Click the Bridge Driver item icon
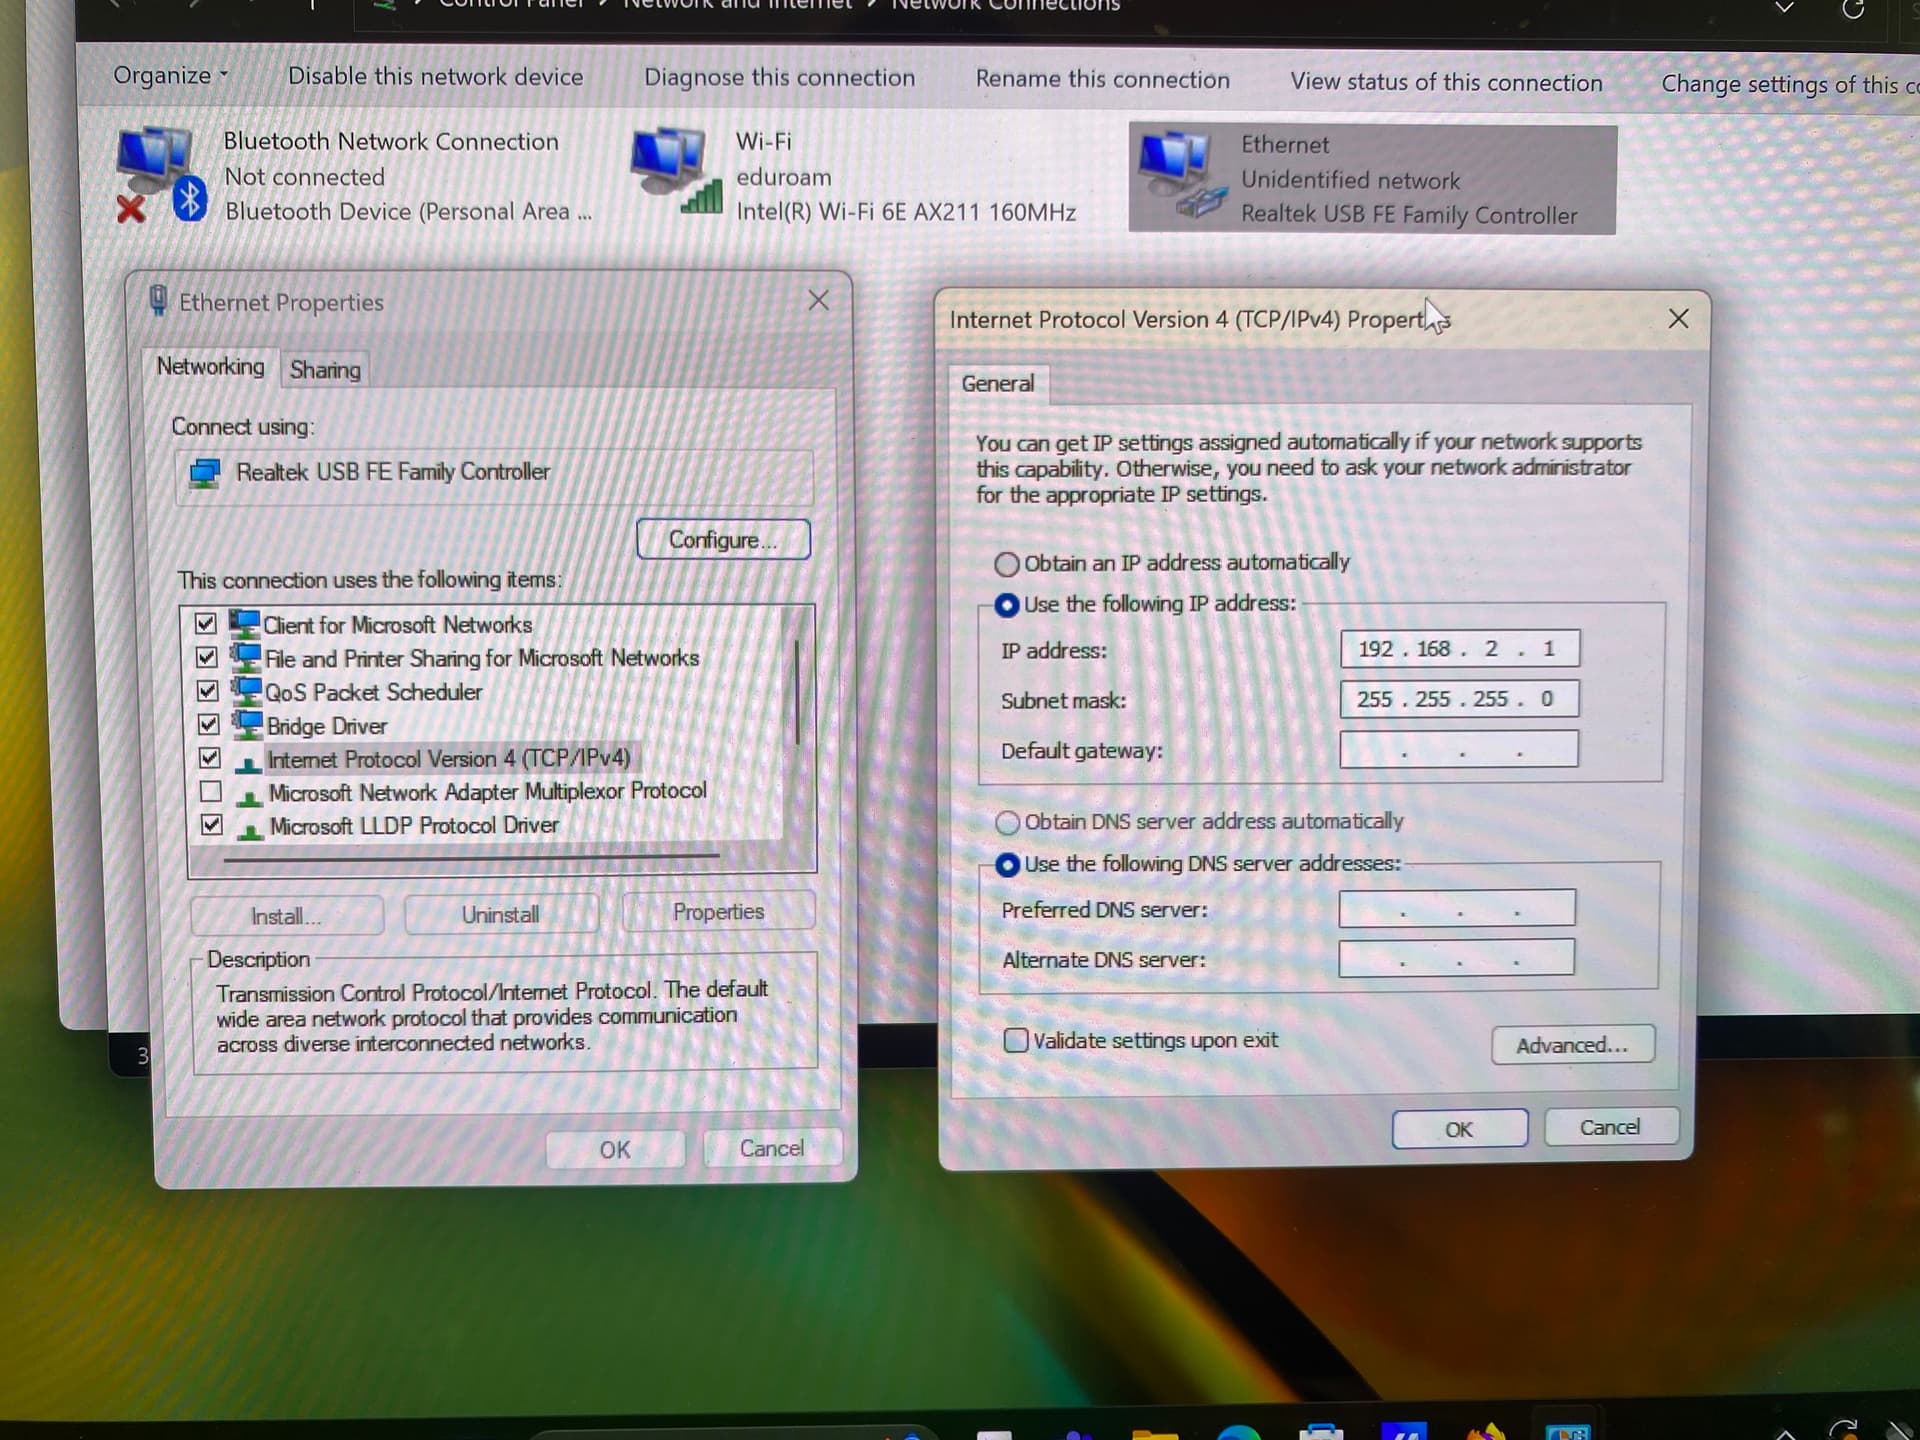 click(x=247, y=725)
